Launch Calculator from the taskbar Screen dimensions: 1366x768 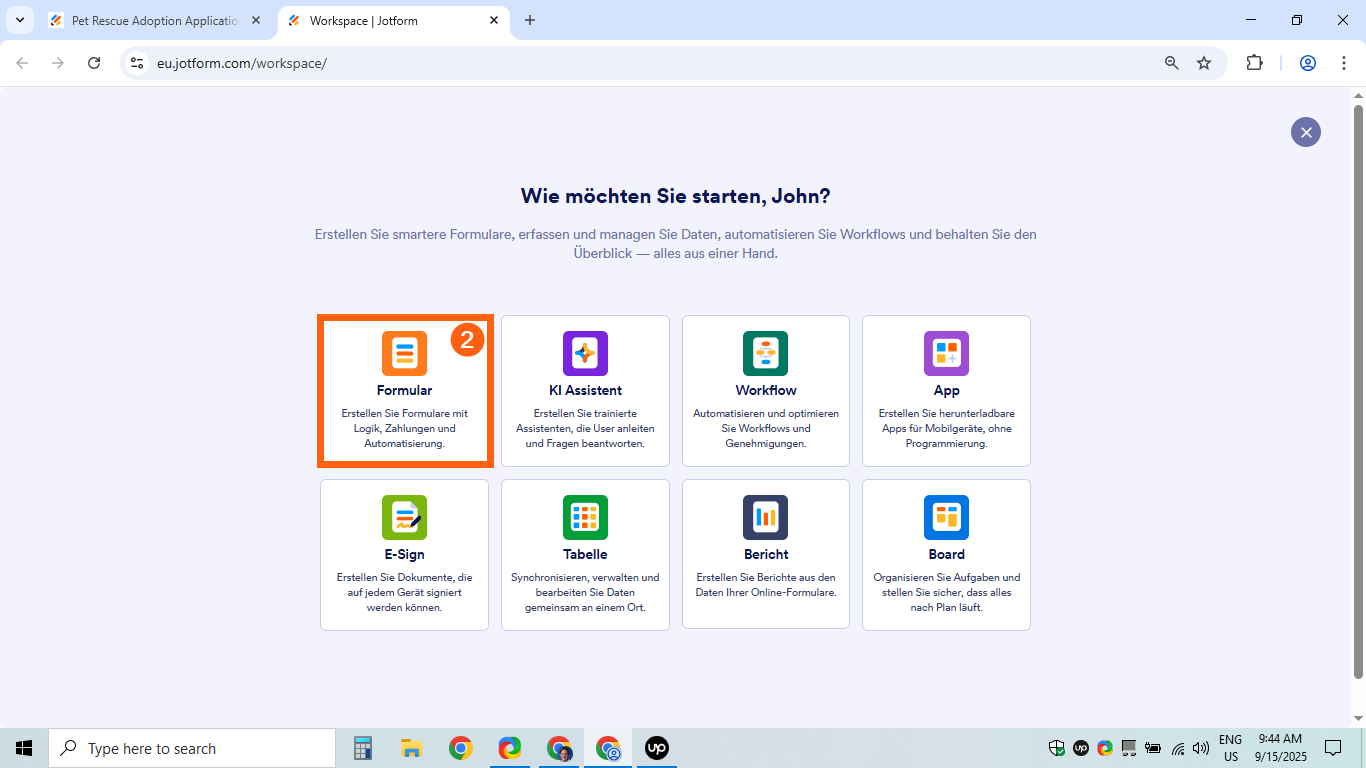(x=363, y=748)
